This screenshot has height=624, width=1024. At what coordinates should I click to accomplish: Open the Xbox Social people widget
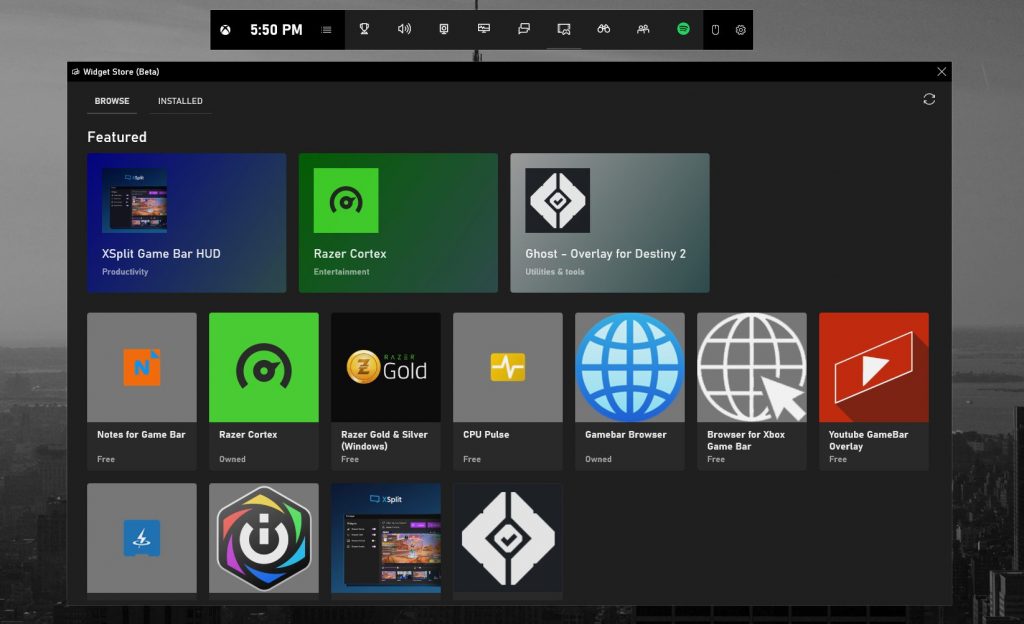pyautogui.click(x=643, y=29)
